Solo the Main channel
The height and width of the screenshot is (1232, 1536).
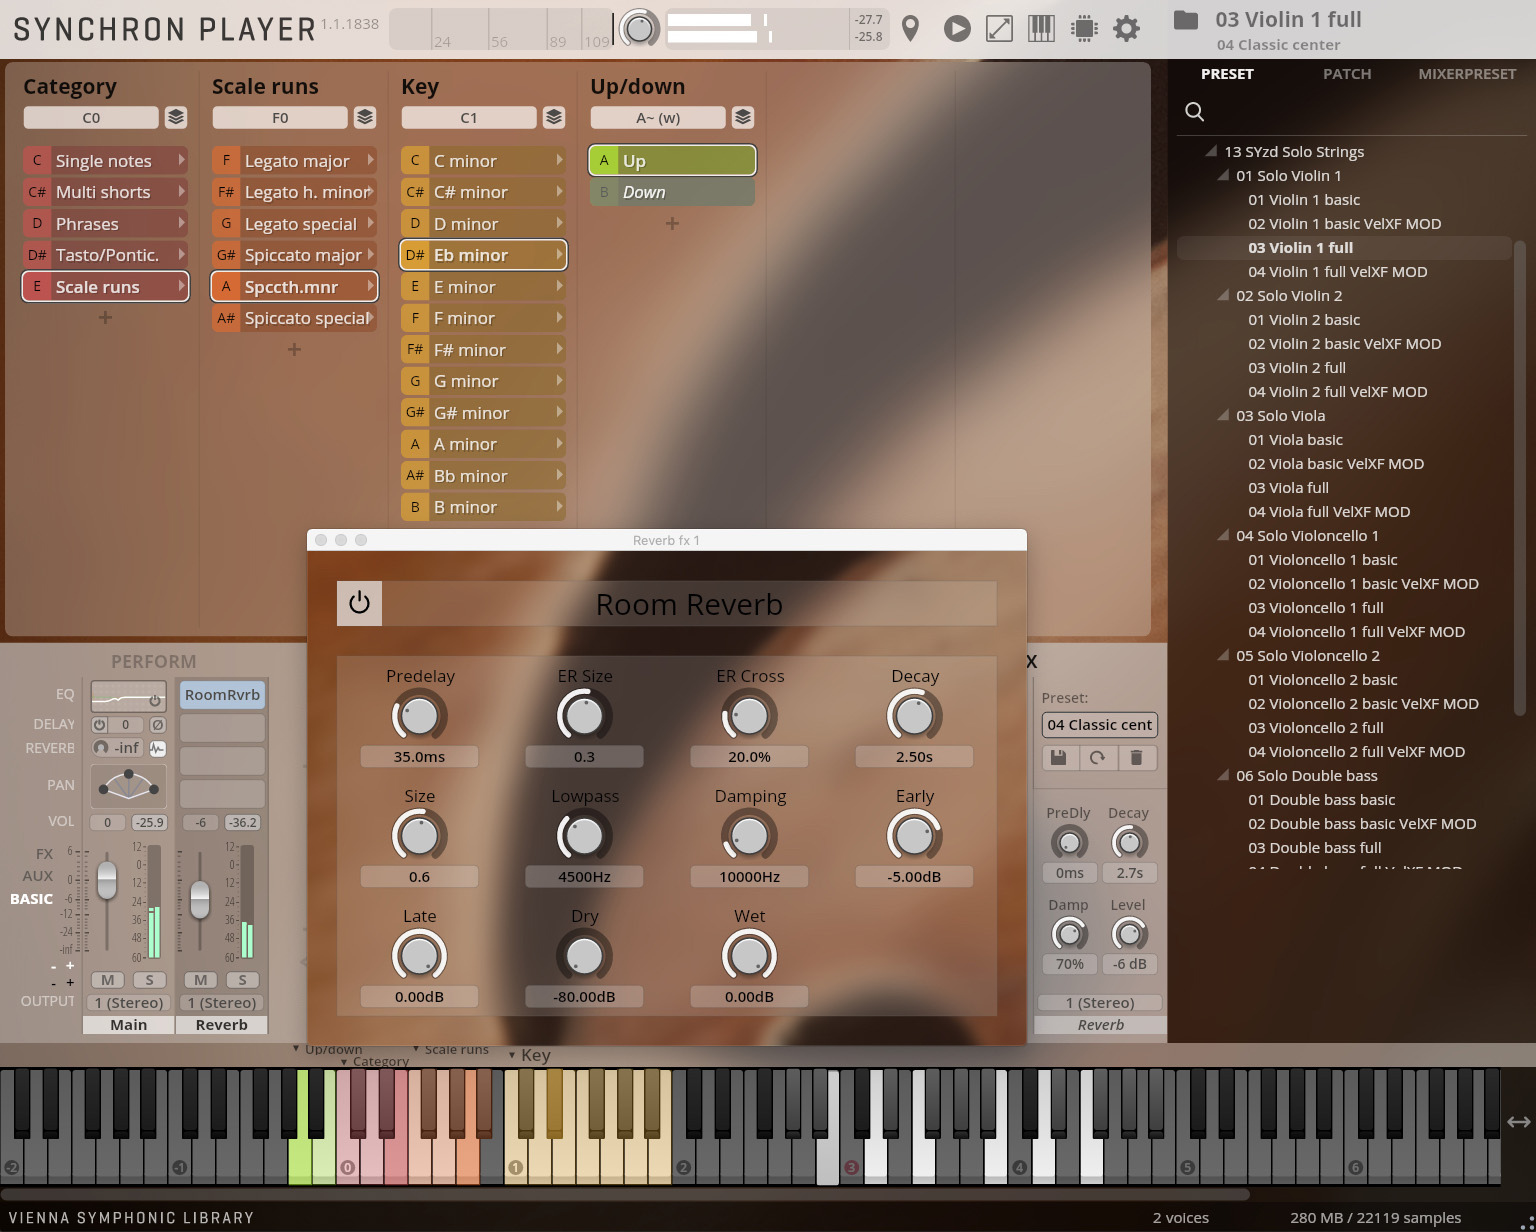tap(150, 980)
